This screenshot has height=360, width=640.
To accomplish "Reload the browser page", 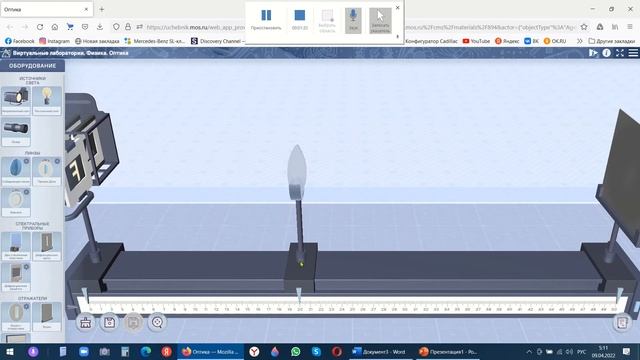I will 40,27.
